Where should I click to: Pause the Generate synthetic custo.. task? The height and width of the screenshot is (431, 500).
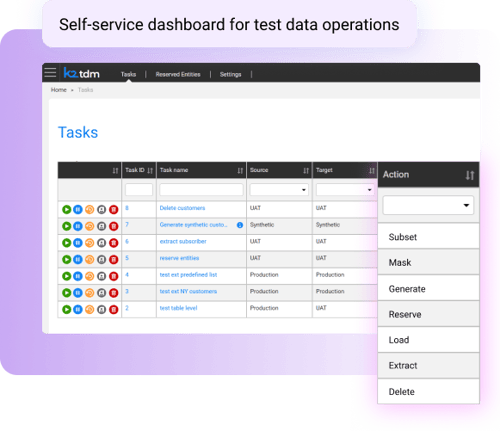pyautogui.click(x=78, y=226)
